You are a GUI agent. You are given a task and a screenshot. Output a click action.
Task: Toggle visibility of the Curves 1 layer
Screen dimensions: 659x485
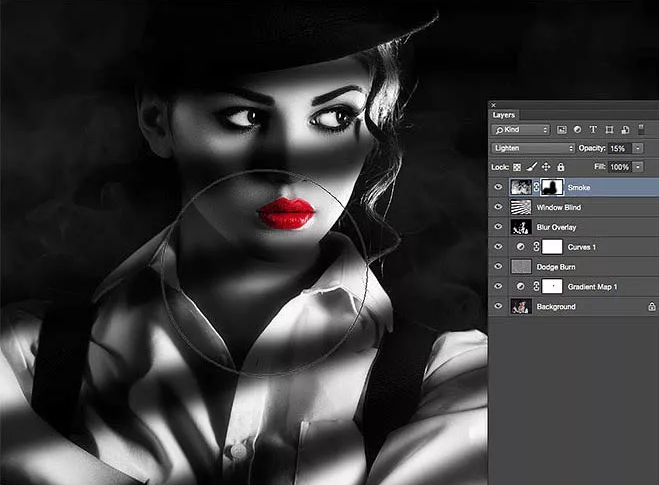pos(498,247)
